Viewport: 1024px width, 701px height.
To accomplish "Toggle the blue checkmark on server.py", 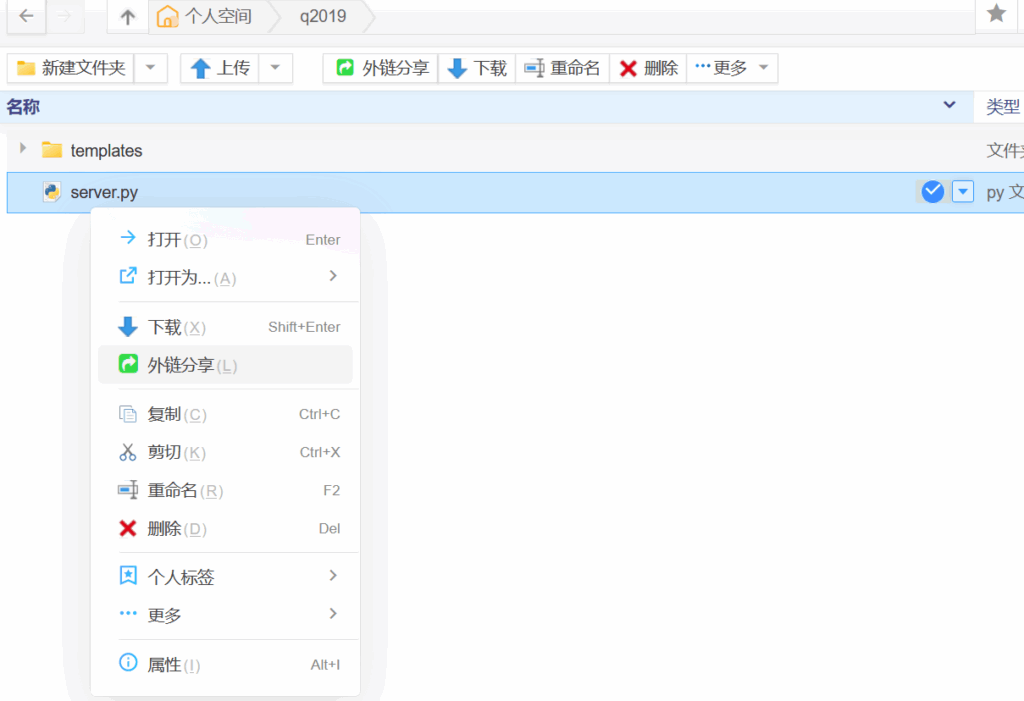I will pyautogui.click(x=932, y=192).
